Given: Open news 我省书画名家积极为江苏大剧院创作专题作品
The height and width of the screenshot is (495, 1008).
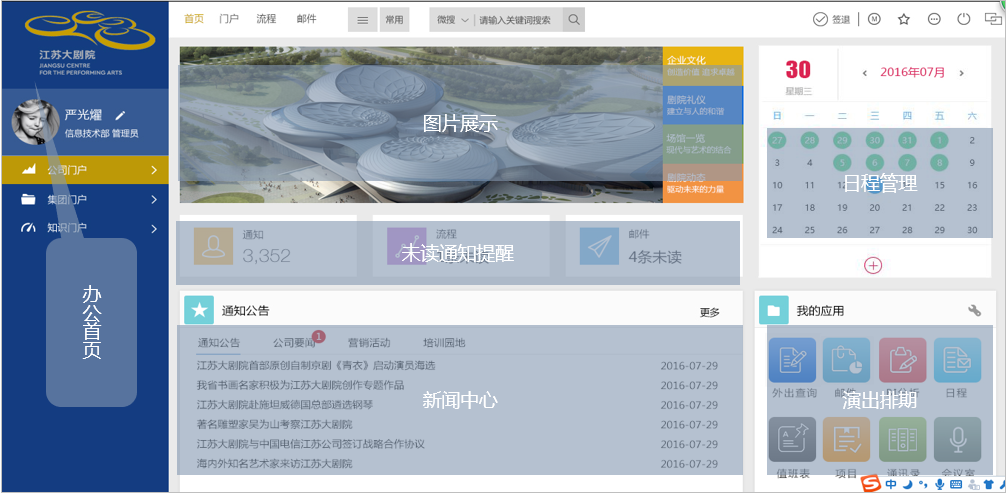Looking at the screenshot, I should click(x=300, y=385).
